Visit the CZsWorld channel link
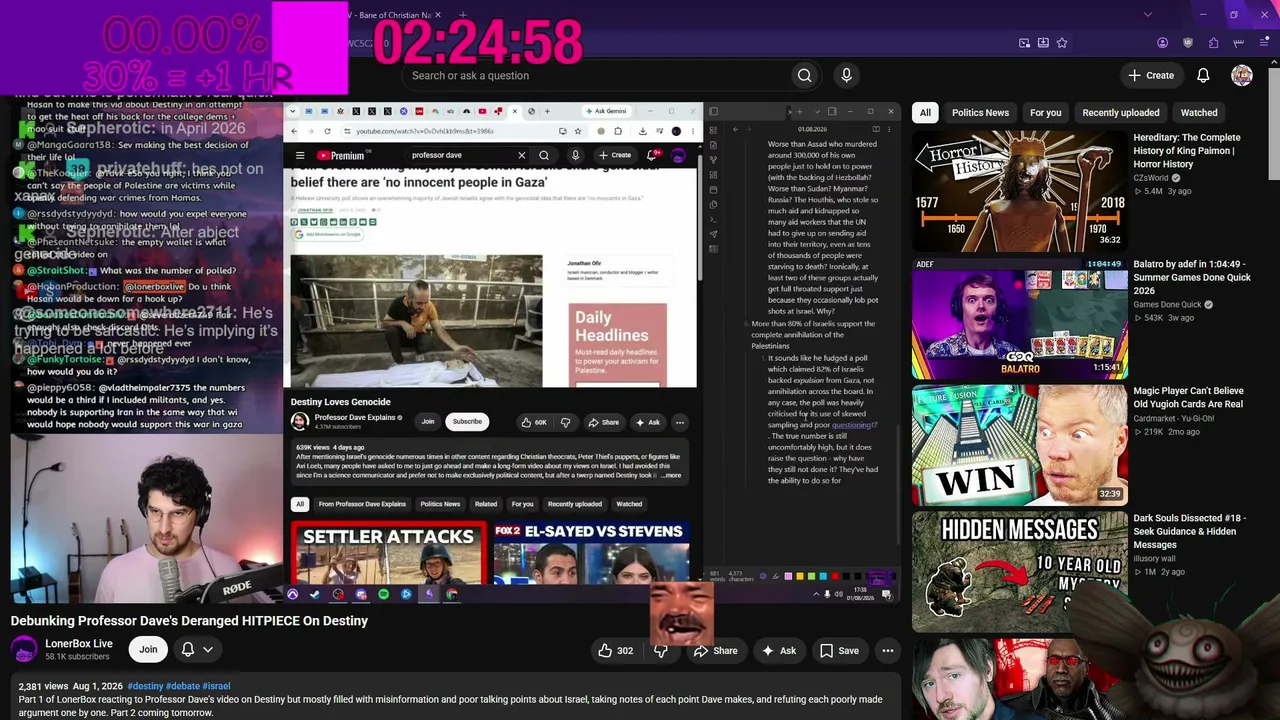 [1151, 178]
